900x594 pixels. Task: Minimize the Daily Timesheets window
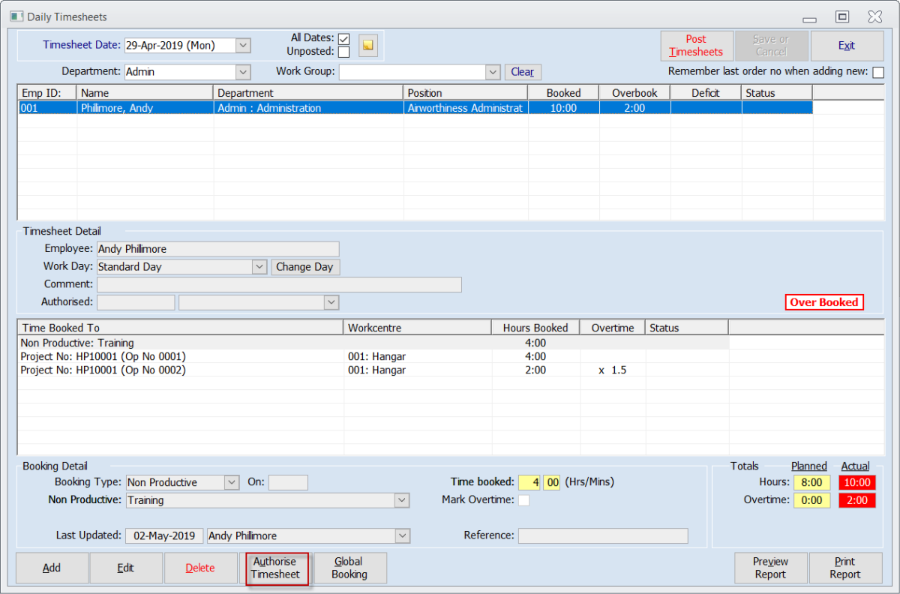pos(809,19)
